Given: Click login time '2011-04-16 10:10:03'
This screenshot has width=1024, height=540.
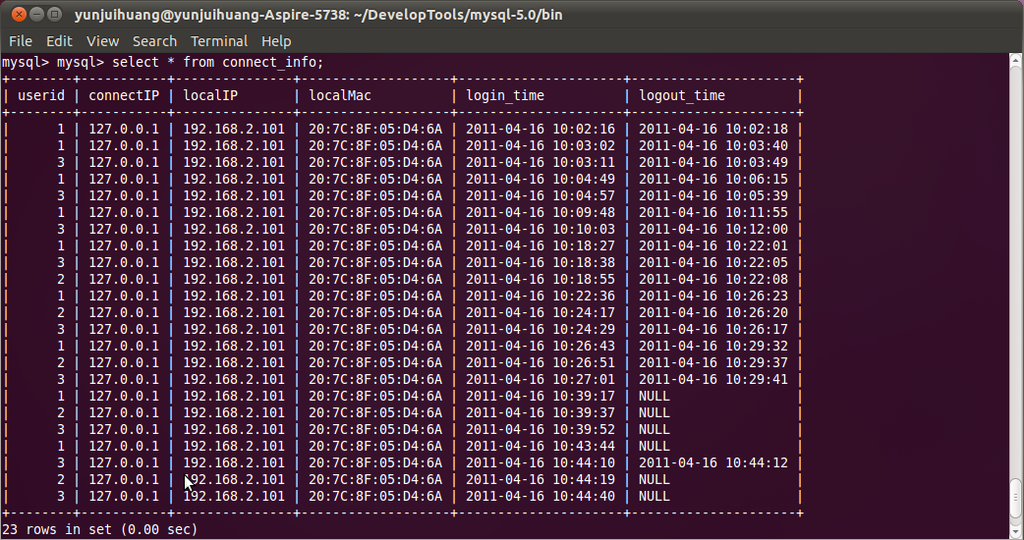Looking at the screenshot, I should click(540, 229).
